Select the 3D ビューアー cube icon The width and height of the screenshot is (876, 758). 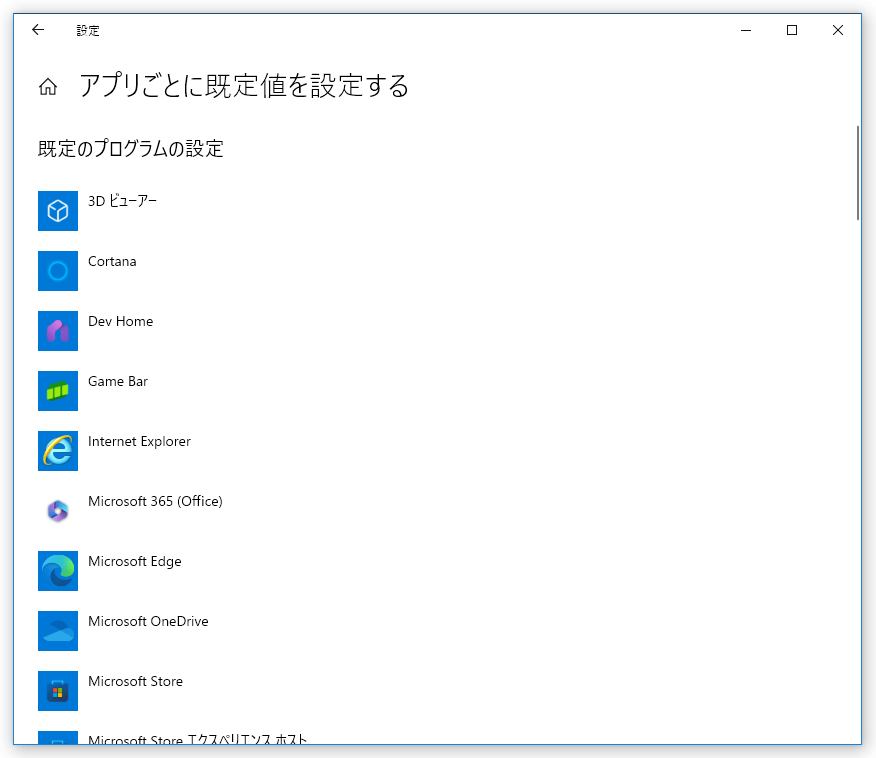click(x=58, y=211)
